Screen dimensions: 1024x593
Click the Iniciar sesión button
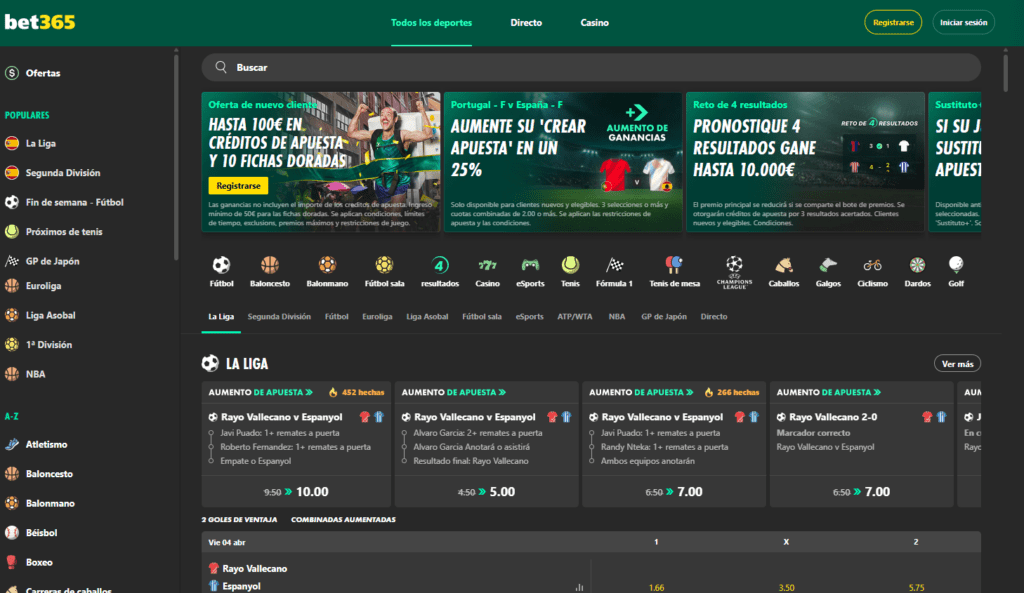(x=963, y=22)
